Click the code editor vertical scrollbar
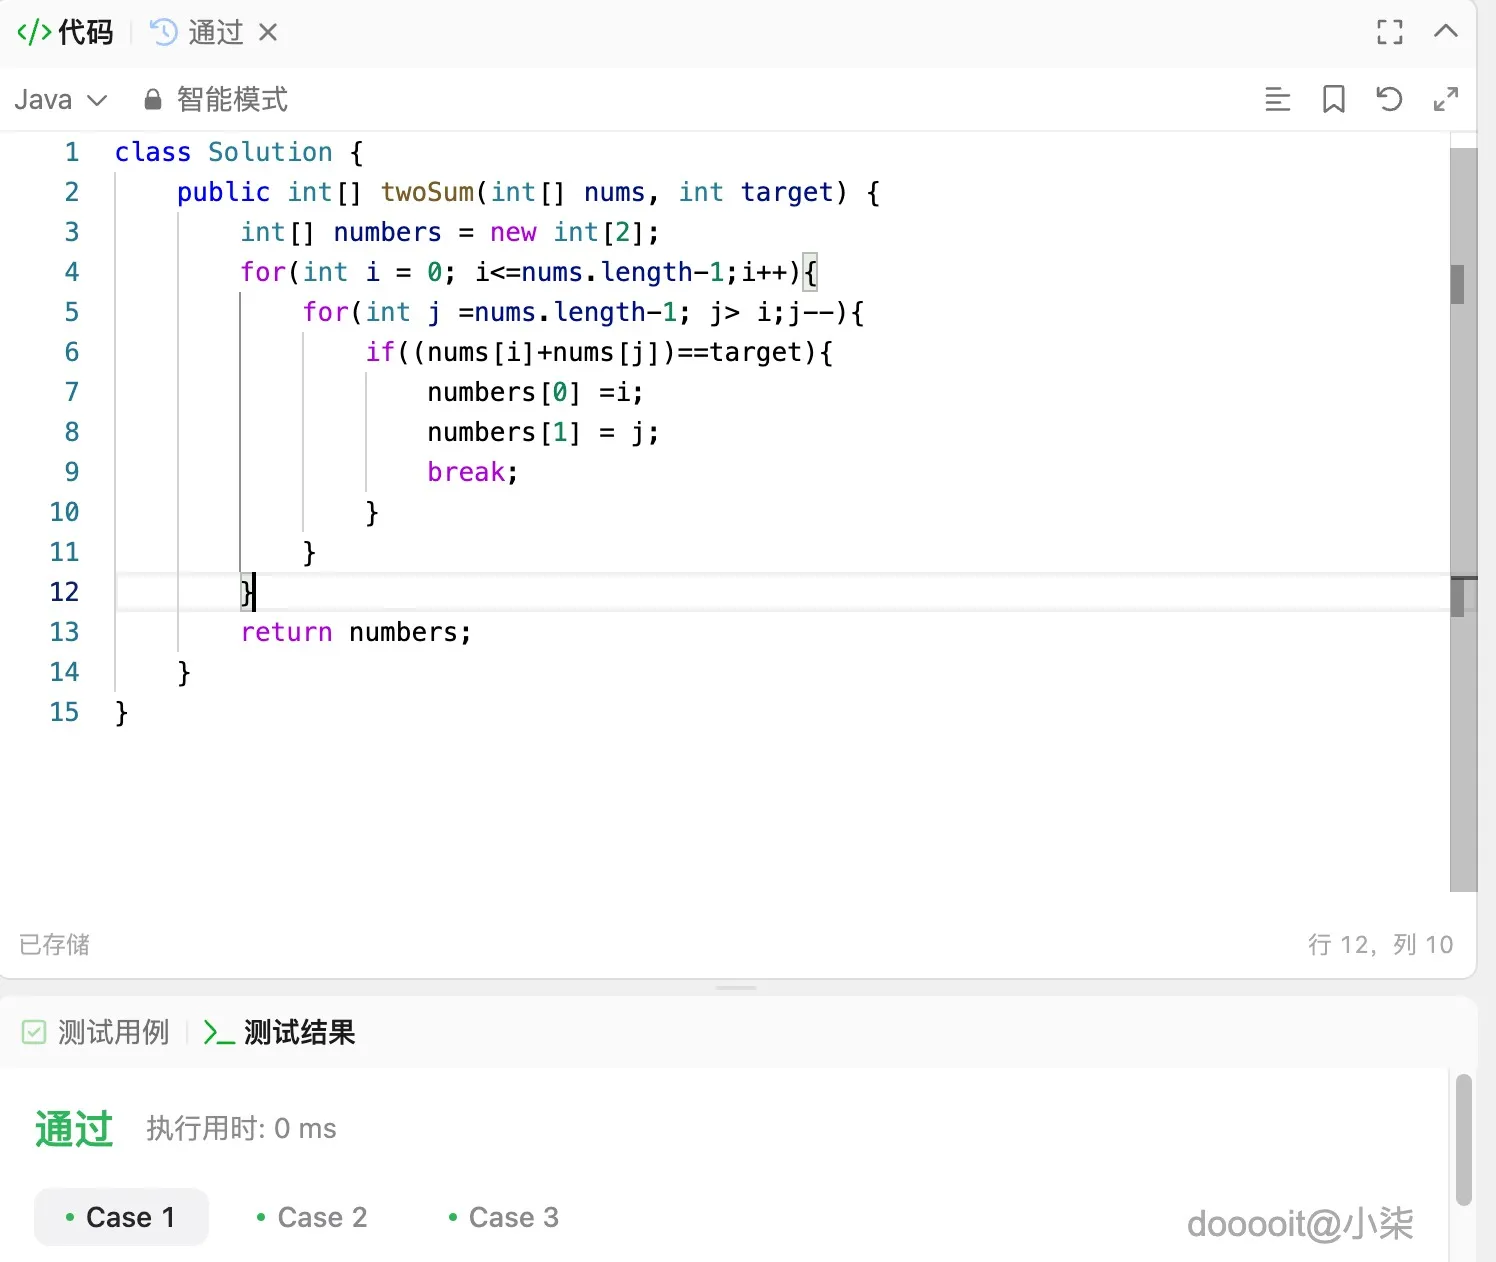 pyautogui.click(x=1463, y=519)
